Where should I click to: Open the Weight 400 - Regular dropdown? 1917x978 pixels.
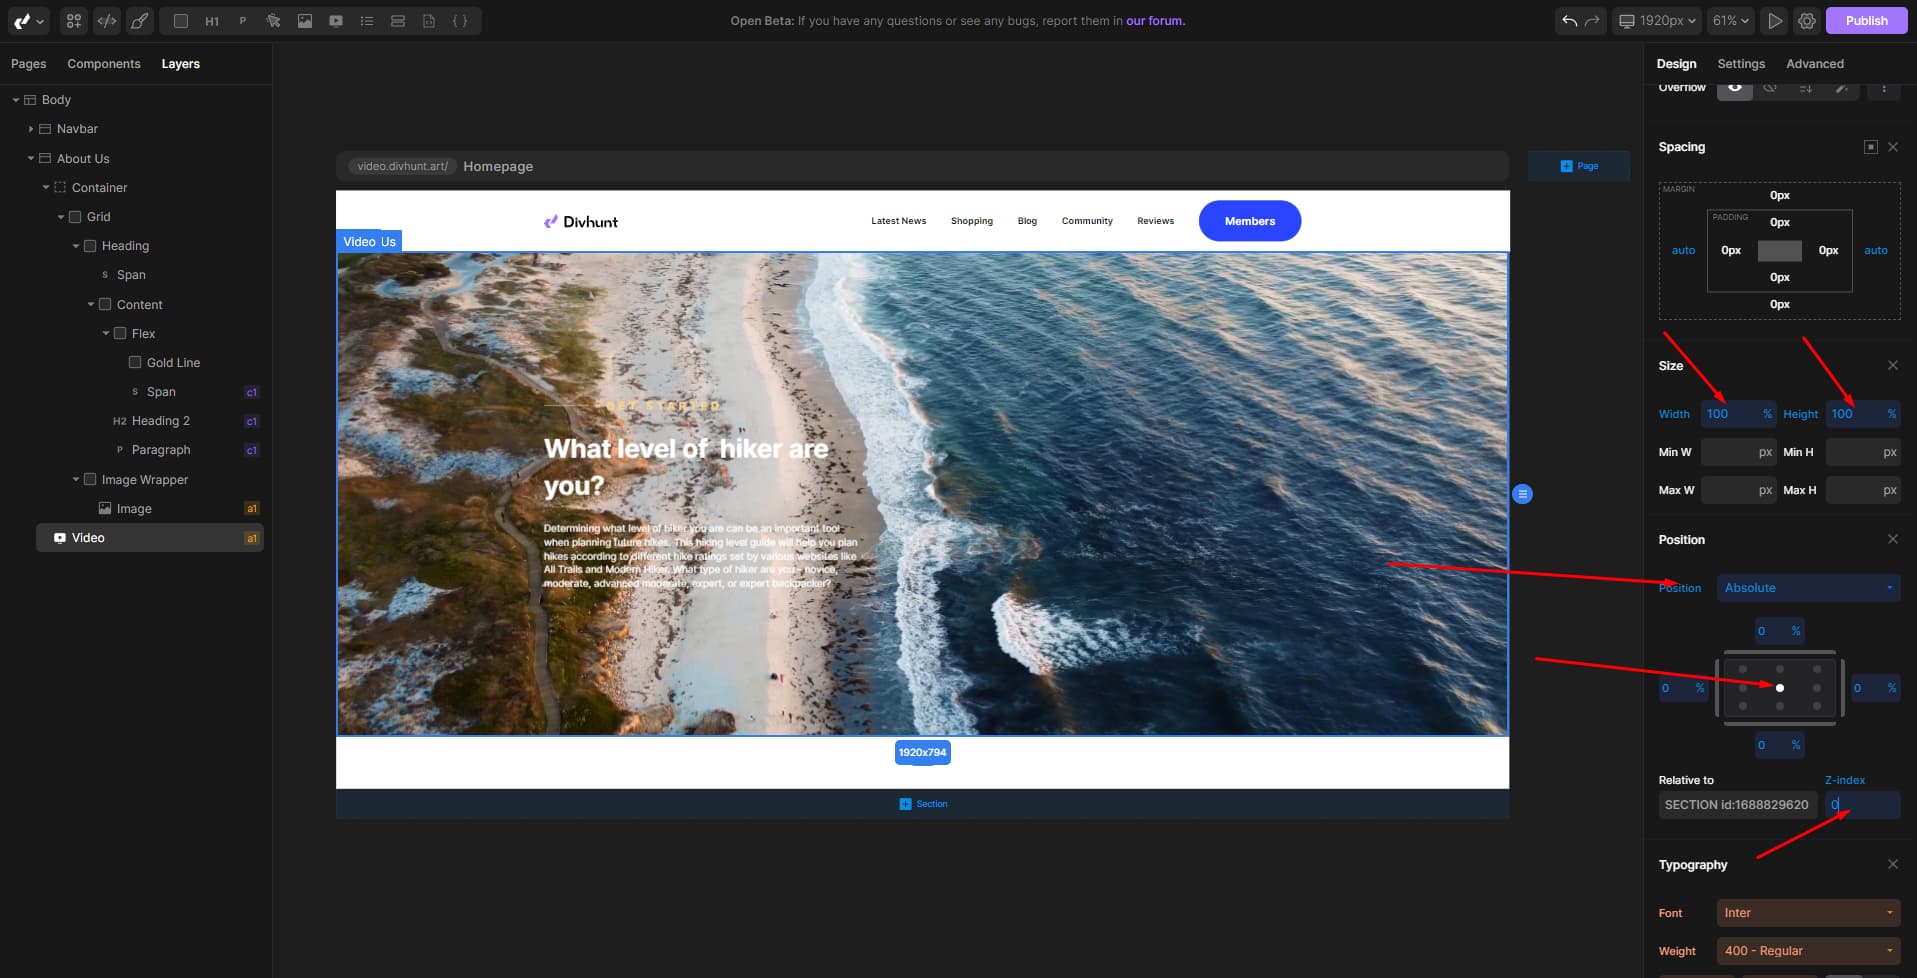pos(1808,951)
